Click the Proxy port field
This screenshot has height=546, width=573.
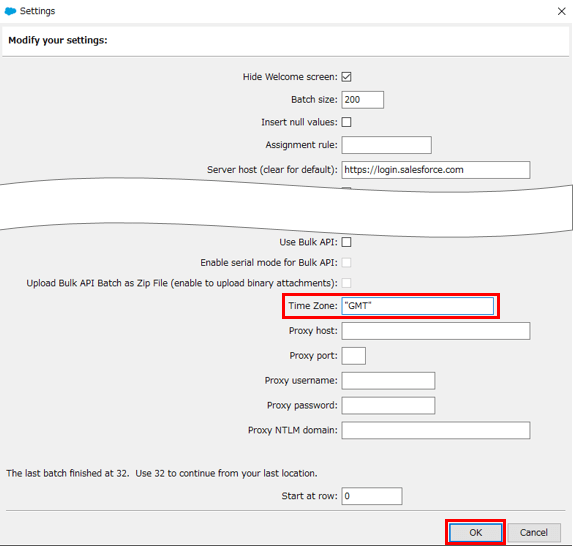pyautogui.click(x=353, y=356)
